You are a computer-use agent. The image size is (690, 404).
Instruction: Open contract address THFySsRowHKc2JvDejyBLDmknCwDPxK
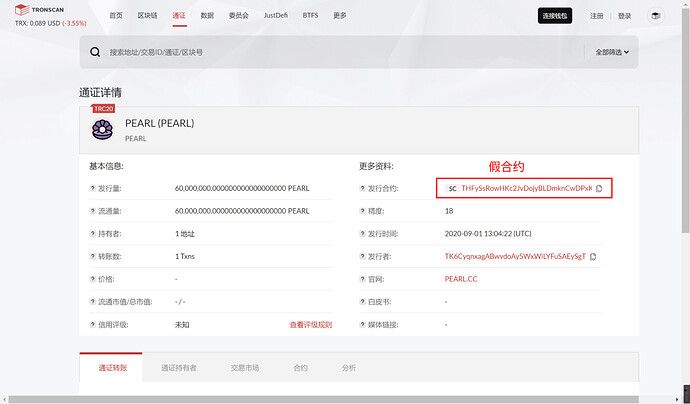click(x=527, y=188)
